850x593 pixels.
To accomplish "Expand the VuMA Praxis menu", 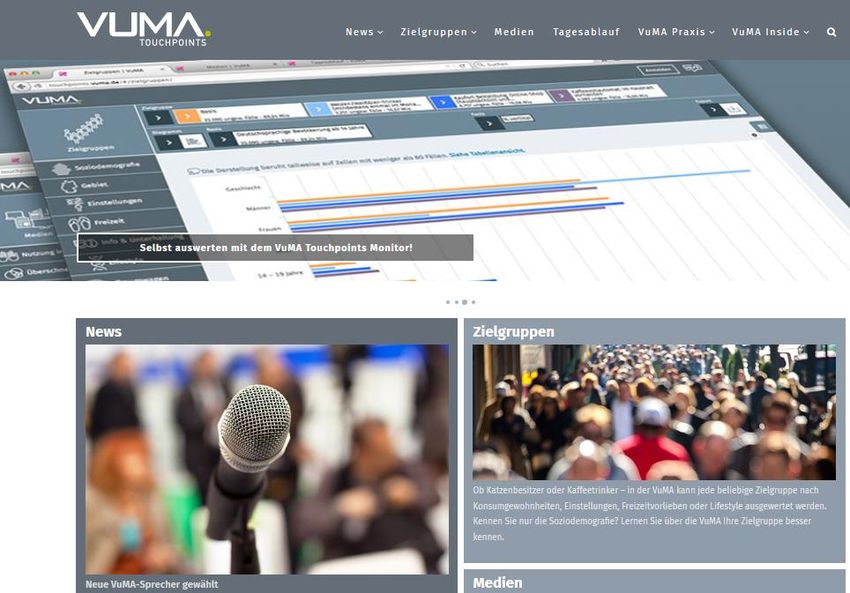I will click(x=676, y=32).
